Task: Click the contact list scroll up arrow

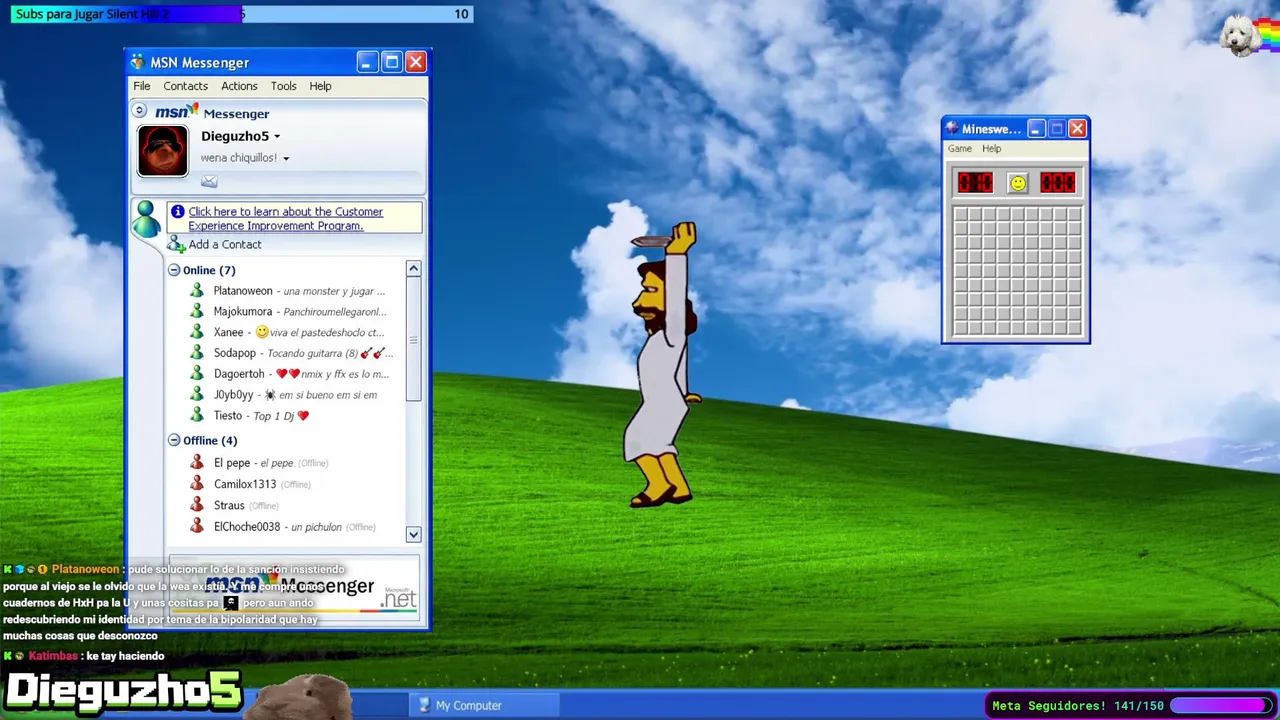Action: tap(413, 269)
